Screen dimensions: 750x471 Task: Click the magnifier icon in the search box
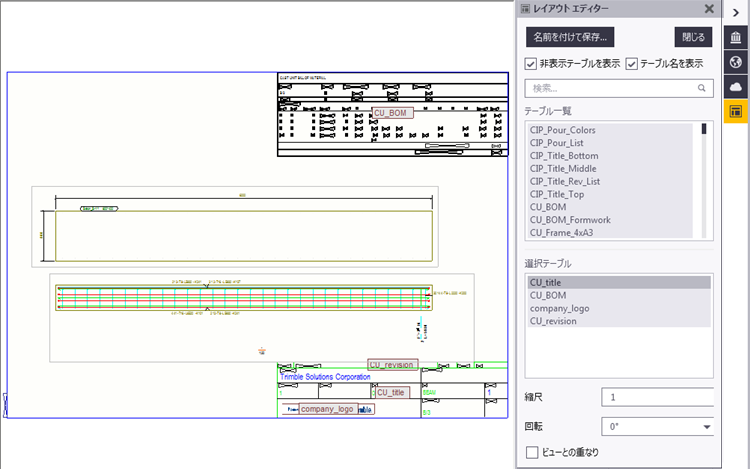tap(702, 88)
